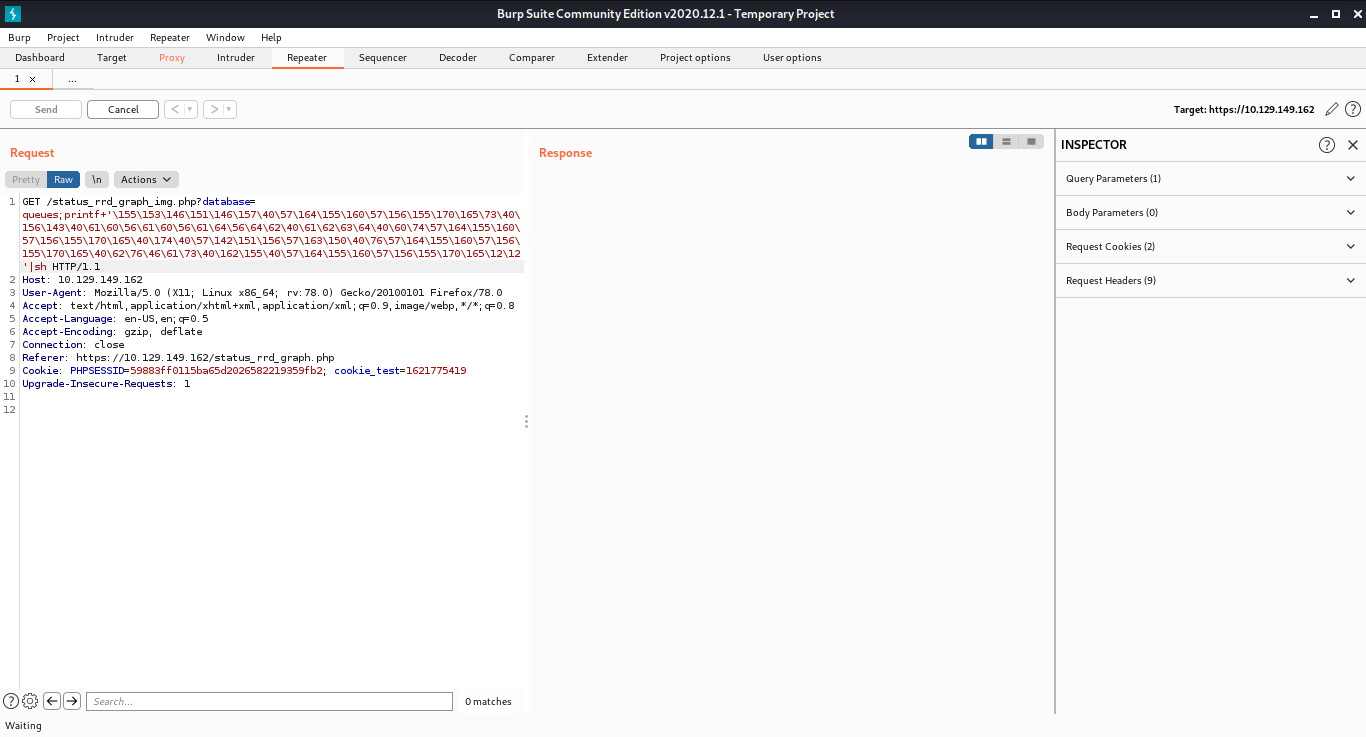Open the Intruder menu
1366x737 pixels.
pyautogui.click(x=115, y=38)
